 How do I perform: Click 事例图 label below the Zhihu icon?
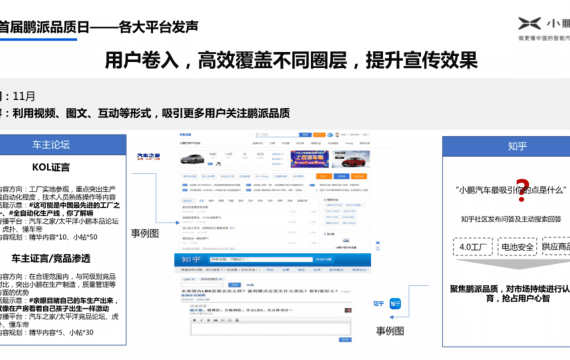click(x=390, y=331)
